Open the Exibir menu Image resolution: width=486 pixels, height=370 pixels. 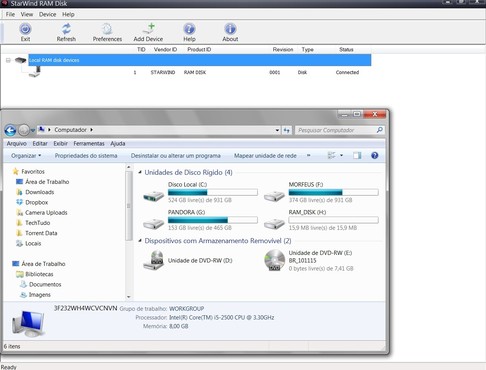pos(61,143)
